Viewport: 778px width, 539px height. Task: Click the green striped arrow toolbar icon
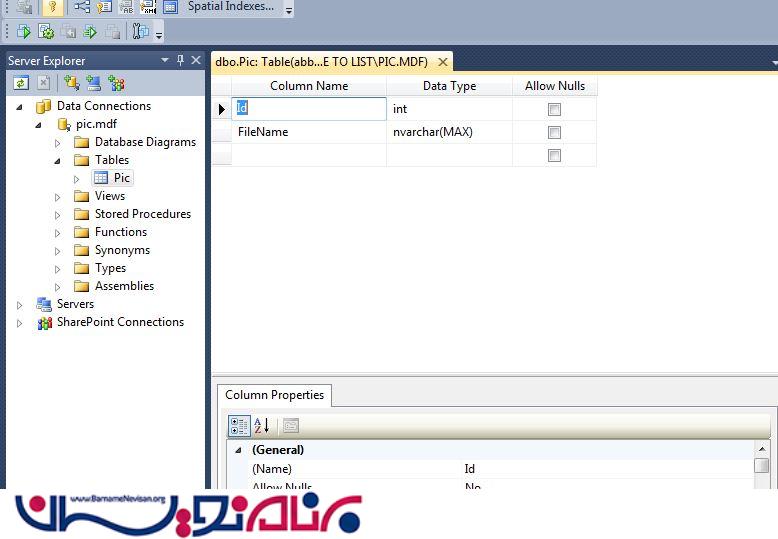(90, 32)
